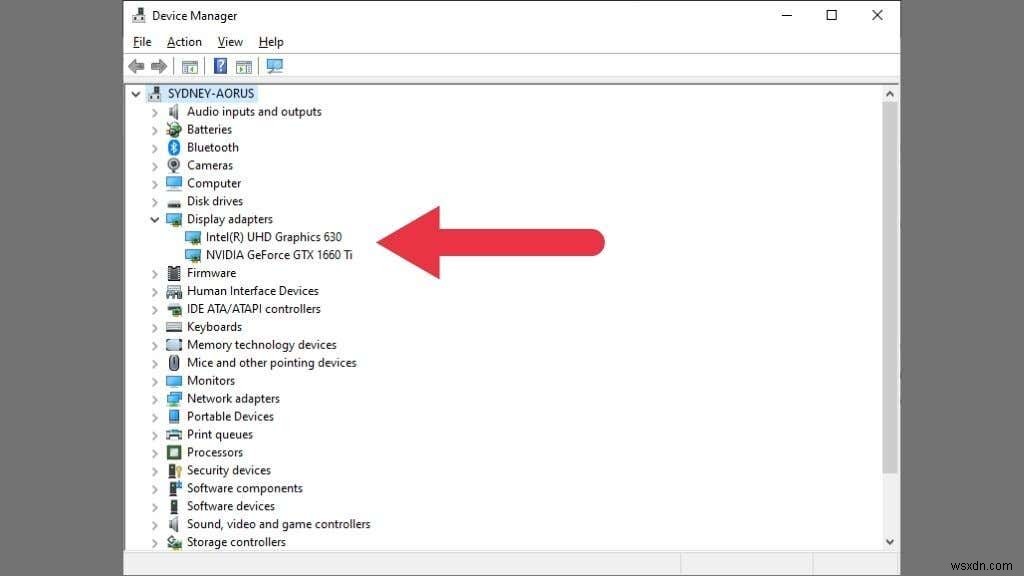Click the Security devices key icon
The width and height of the screenshot is (1024, 576).
pyautogui.click(x=174, y=470)
